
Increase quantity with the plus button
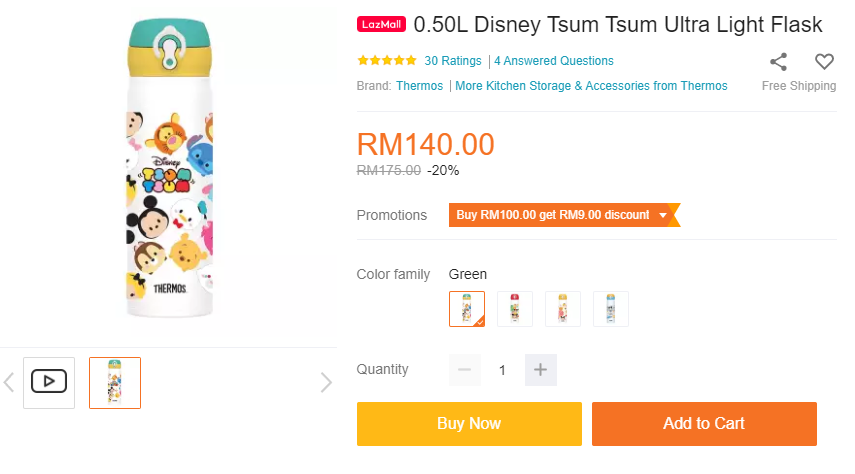click(x=540, y=370)
